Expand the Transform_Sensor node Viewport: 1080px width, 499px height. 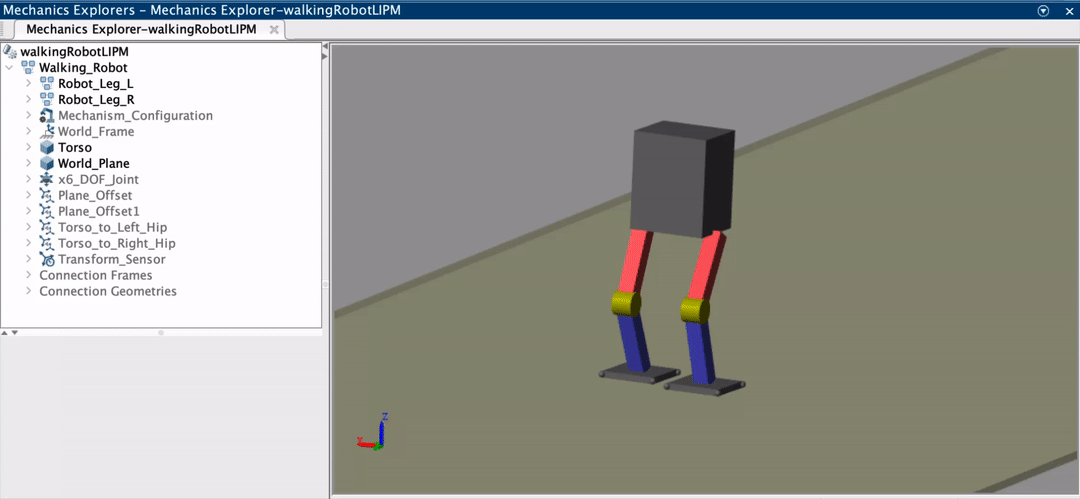point(28,259)
